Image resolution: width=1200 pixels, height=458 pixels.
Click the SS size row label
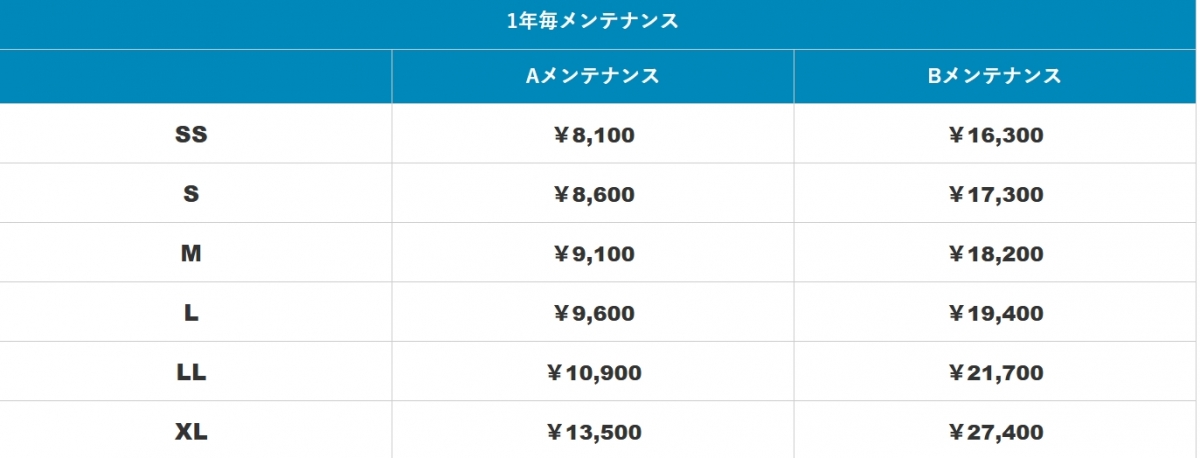tap(191, 134)
